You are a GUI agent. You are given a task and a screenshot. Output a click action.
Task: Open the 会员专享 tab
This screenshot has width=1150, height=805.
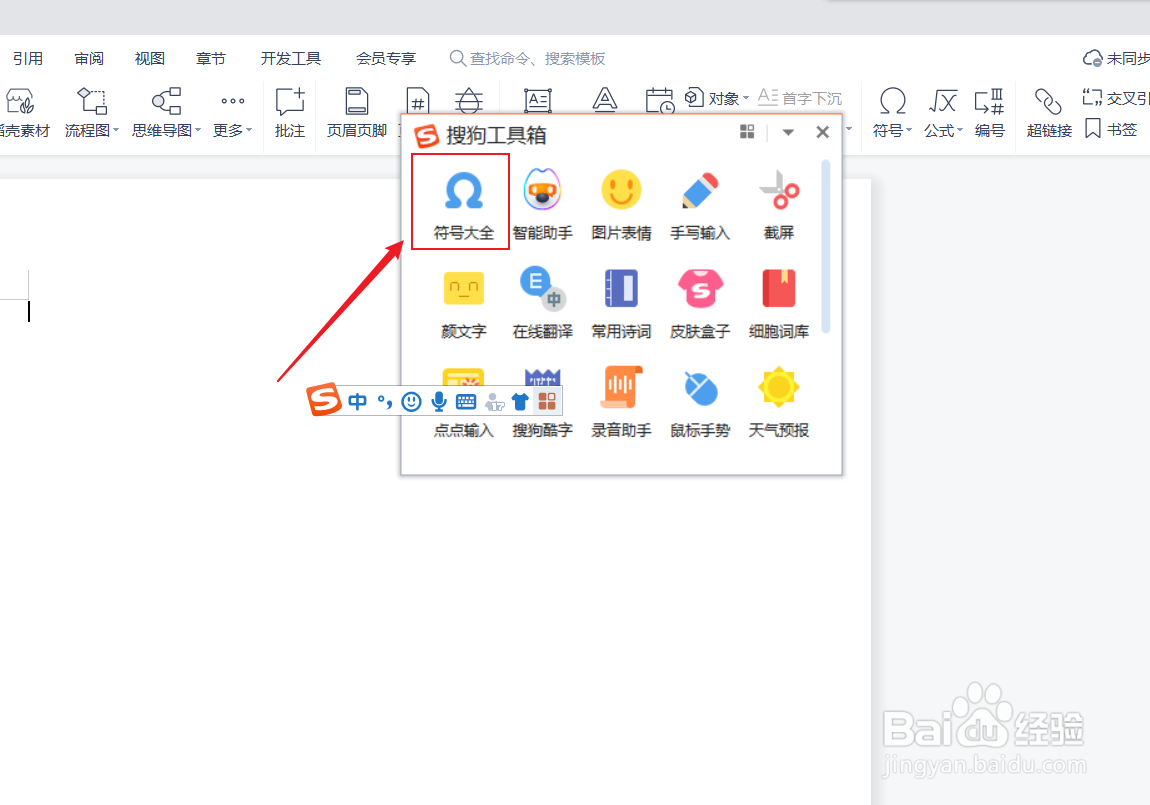386,59
